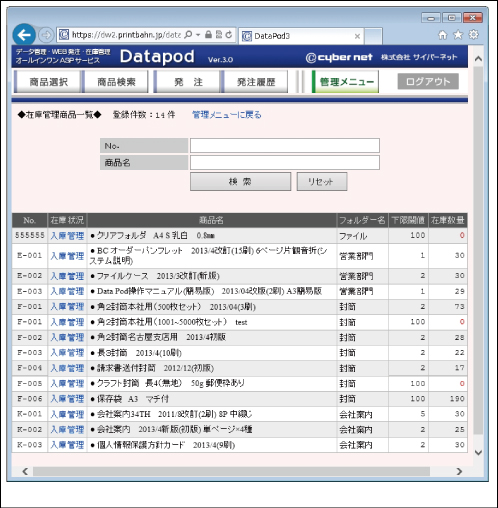Click the address bar search magnifier icon
The width and height of the screenshot is (498, 508).
[x=188, y=35]
